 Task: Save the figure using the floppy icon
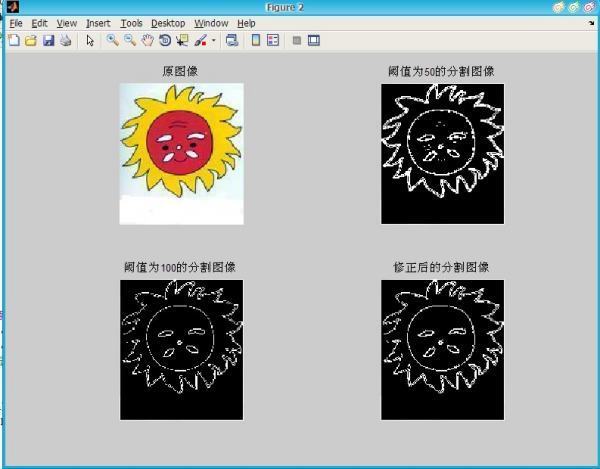click(x=48, y=40)
